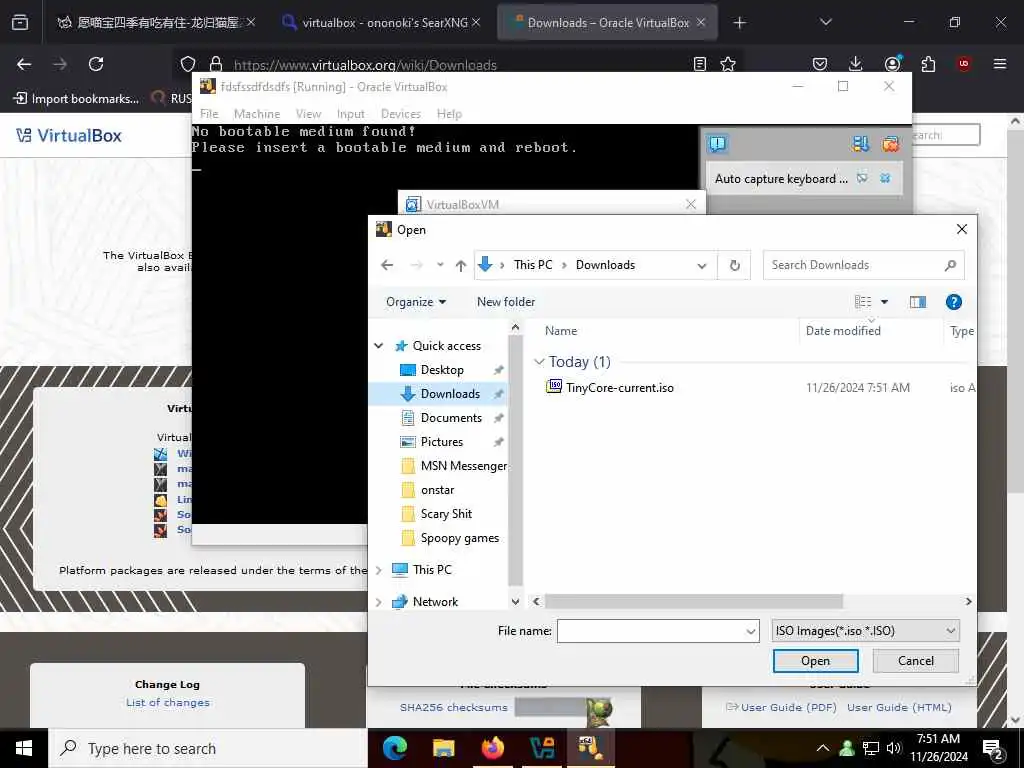Open the SHA256 checksums link
The width and height of the screenshot is (1024, 768).
453,707
